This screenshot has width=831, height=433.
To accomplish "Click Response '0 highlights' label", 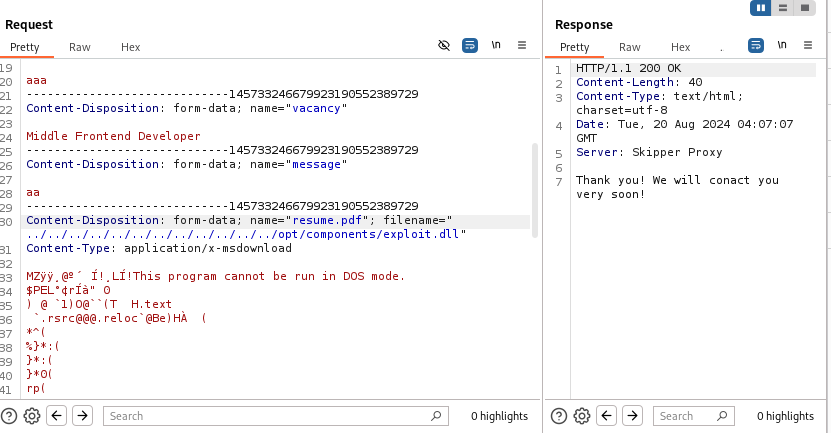I will pos(785,416).
